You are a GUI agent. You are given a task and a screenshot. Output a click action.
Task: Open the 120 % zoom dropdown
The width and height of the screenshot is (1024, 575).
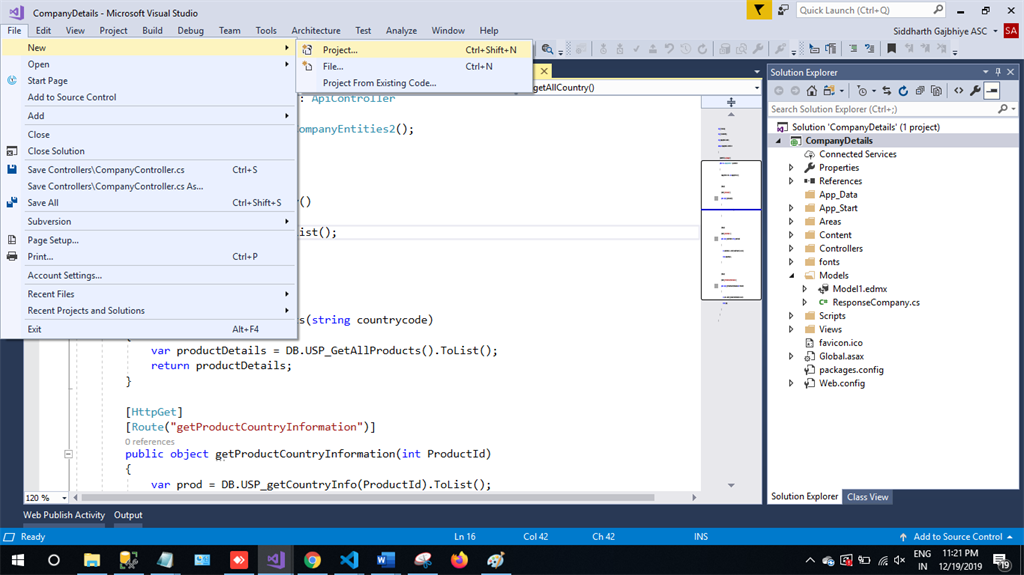tap(65, 498)
